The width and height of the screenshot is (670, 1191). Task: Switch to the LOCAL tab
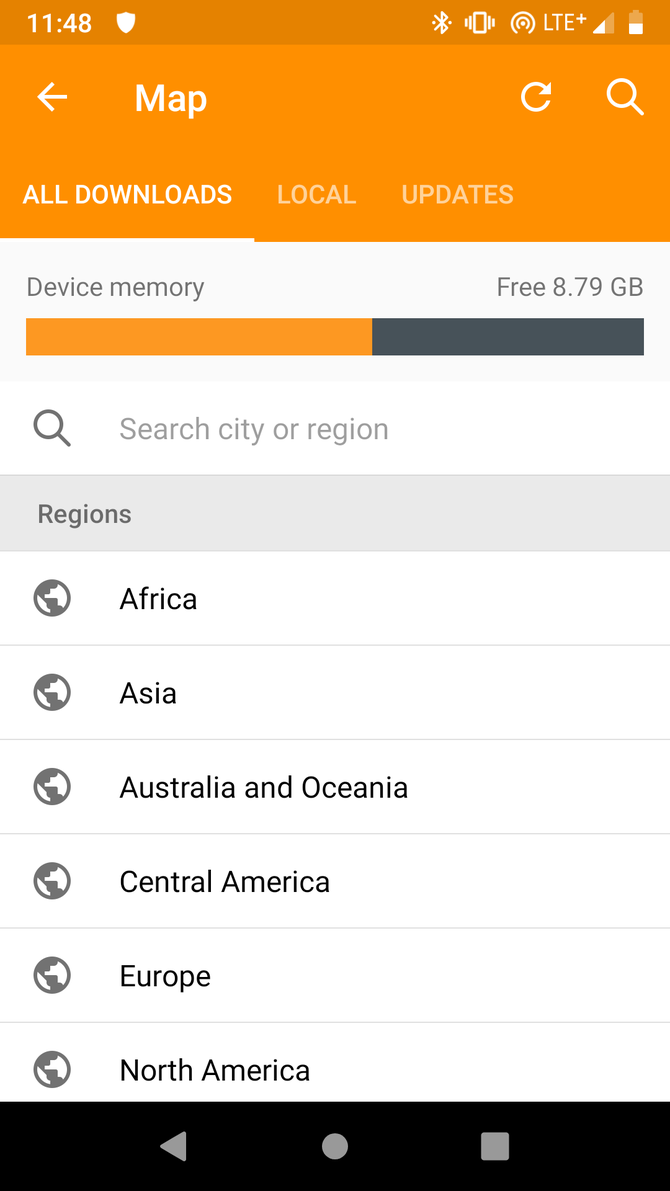316,194
